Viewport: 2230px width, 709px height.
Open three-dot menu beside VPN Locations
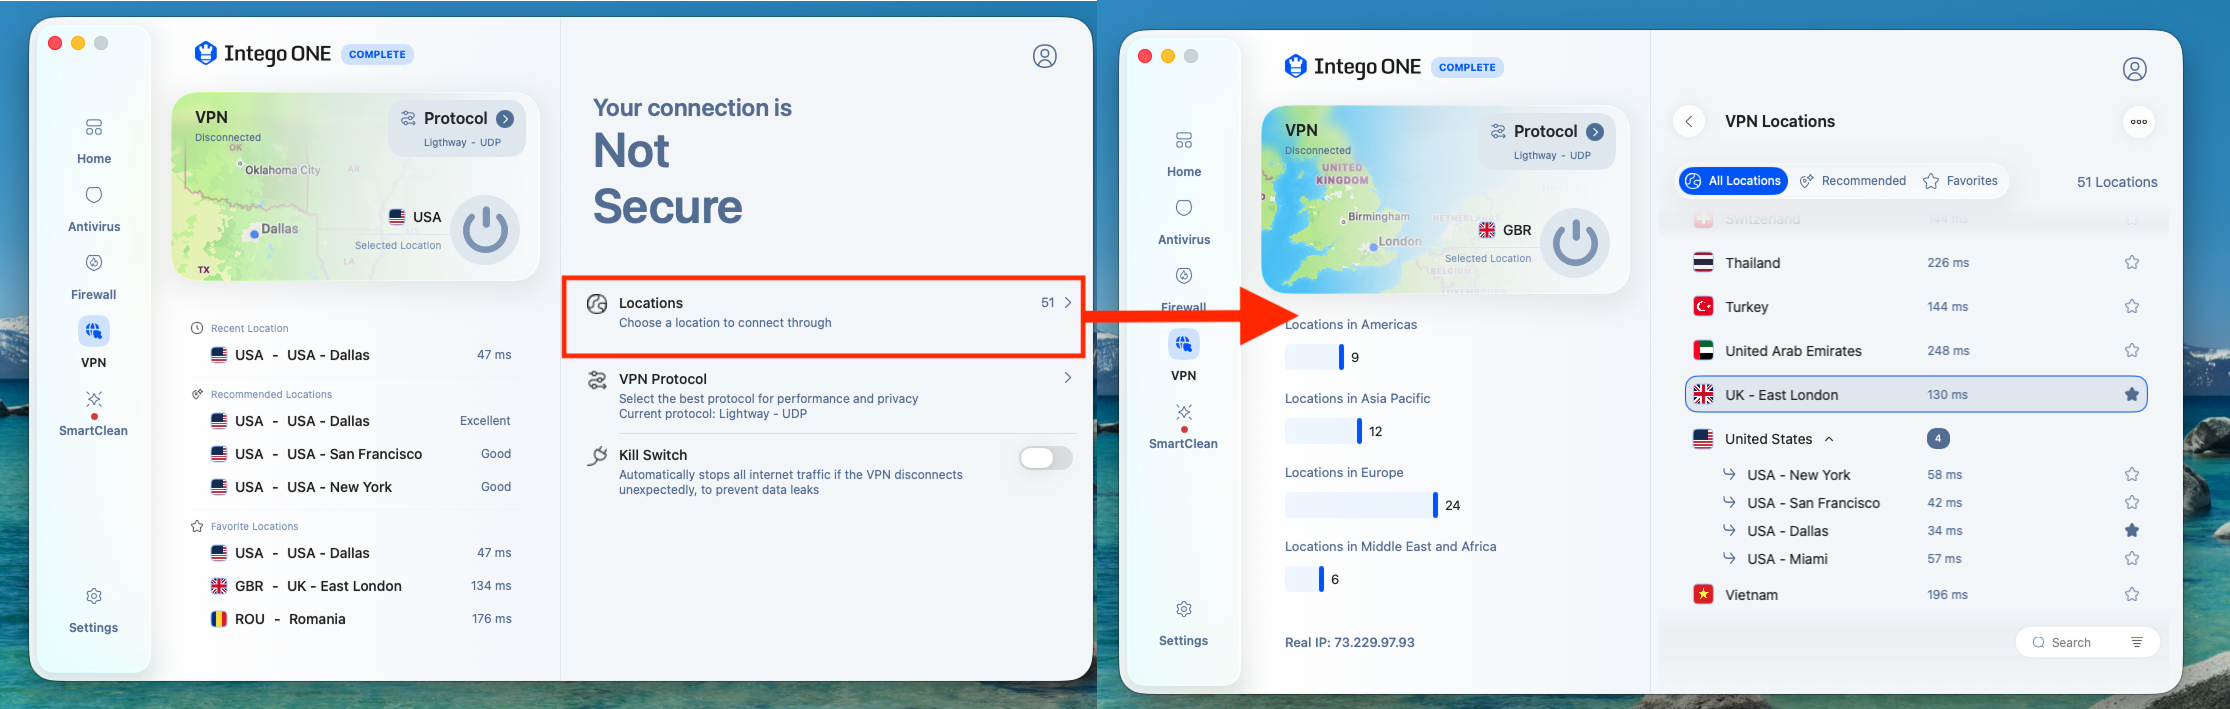click(2138, 121)
